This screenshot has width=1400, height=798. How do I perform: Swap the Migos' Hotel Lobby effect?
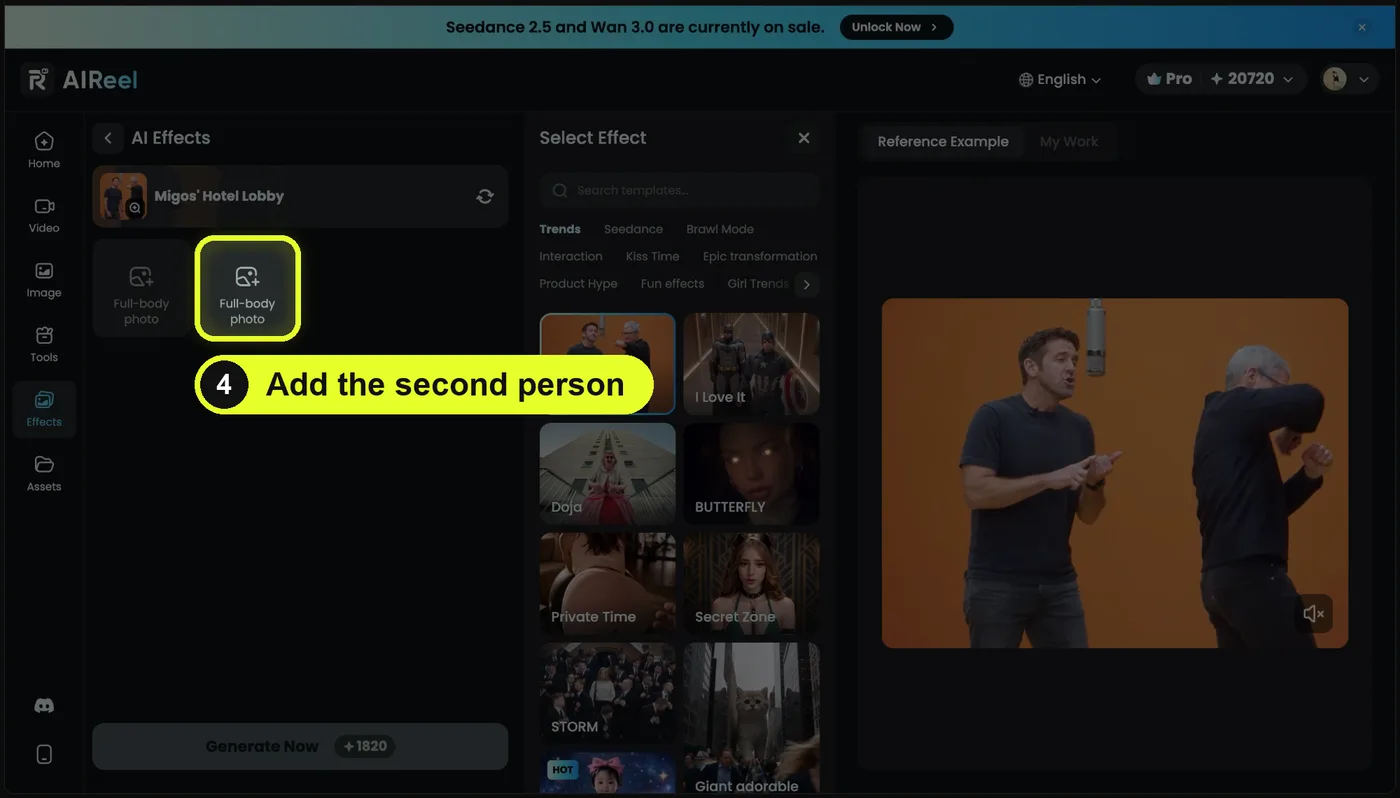pyautogui.click(x=485, y=196)
